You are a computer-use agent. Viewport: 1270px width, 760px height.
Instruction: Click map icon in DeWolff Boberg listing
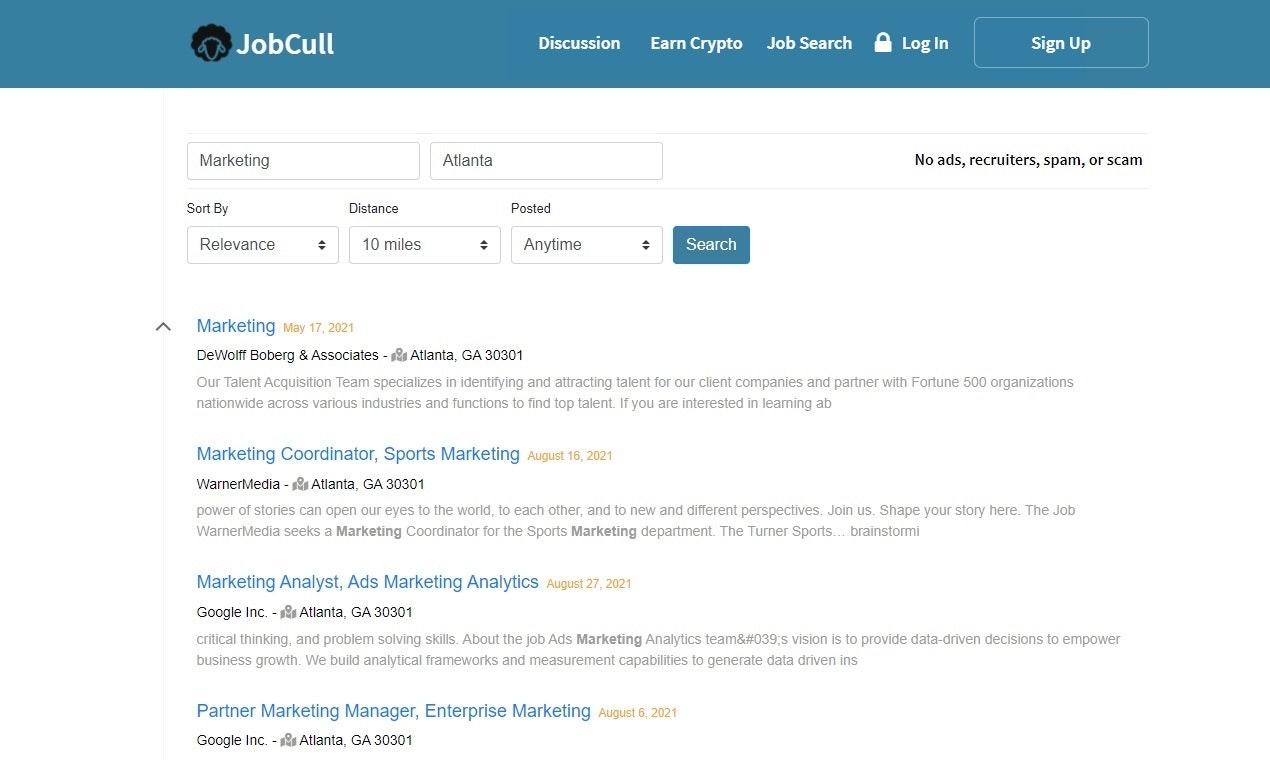pos(399,355)
